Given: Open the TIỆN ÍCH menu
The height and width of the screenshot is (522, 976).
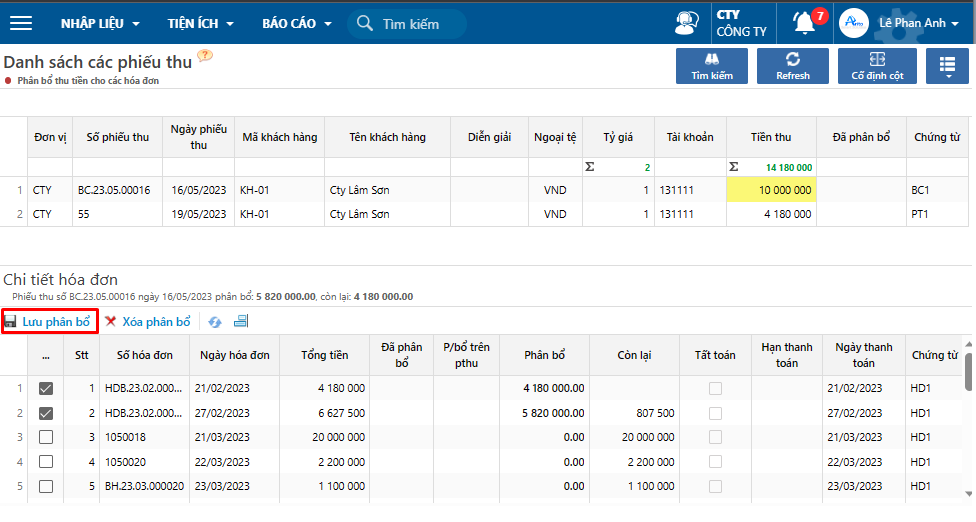Looking at the screenshot, I should pos(201,23).
